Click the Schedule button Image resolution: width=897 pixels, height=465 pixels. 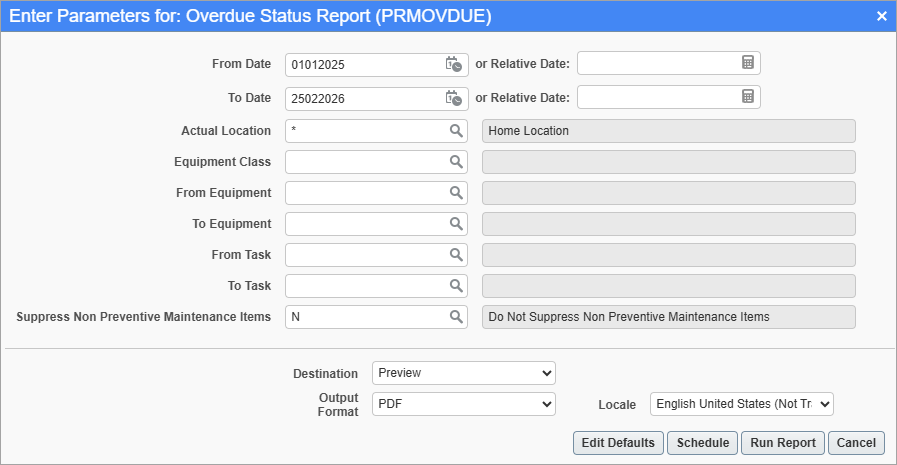pos(702,443)
